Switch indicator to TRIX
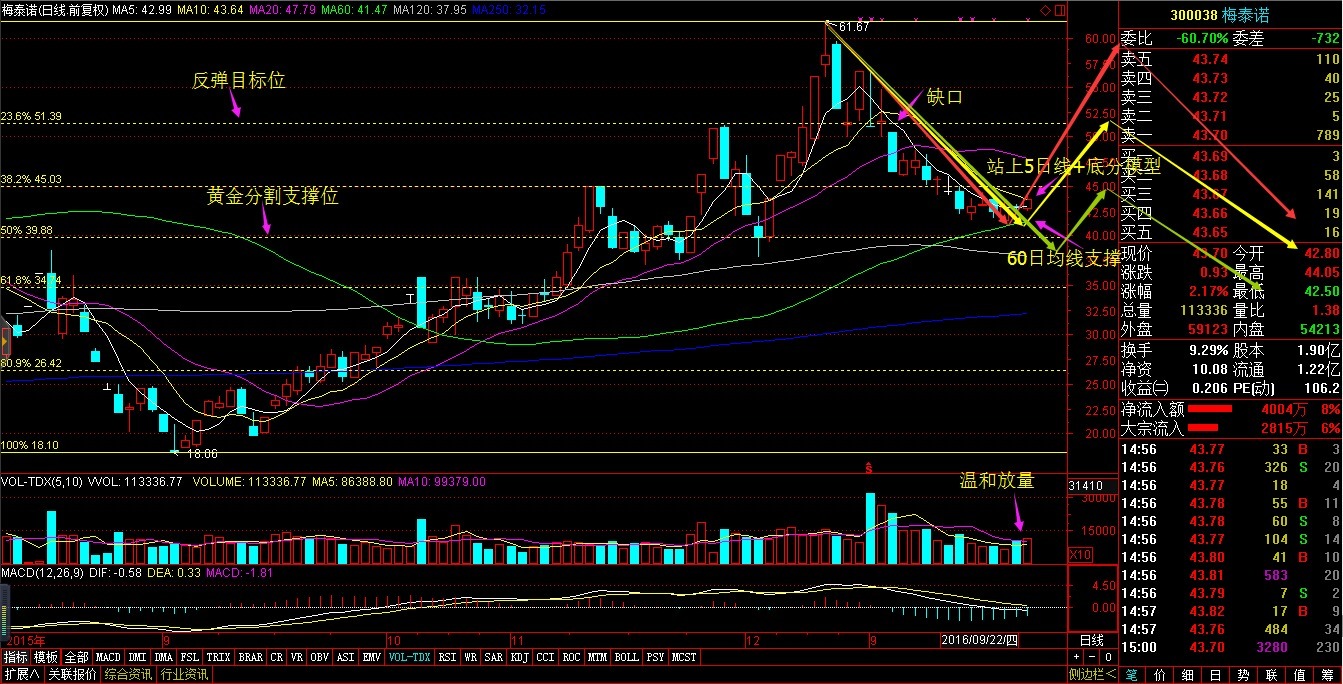 pyautogui.click(x=220, y=657)
